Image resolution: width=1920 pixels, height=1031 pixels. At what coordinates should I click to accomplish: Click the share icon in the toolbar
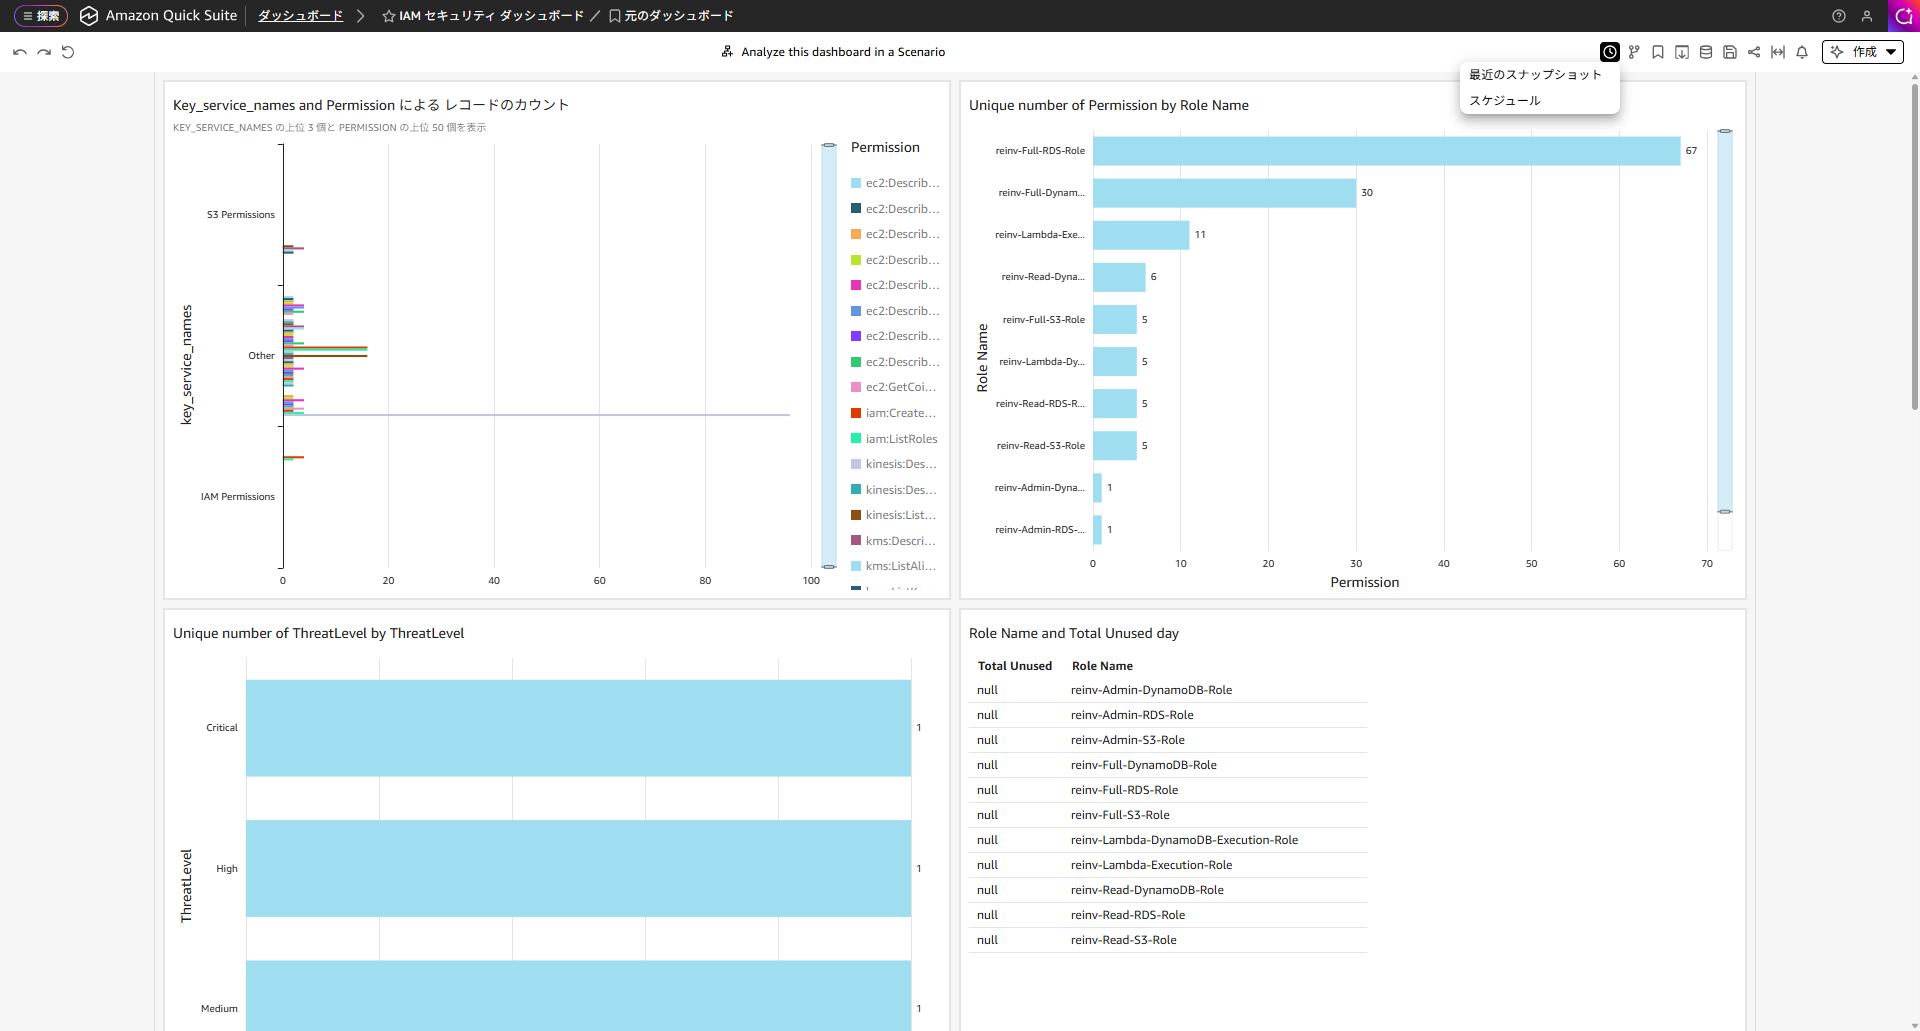pos(1754,52)
